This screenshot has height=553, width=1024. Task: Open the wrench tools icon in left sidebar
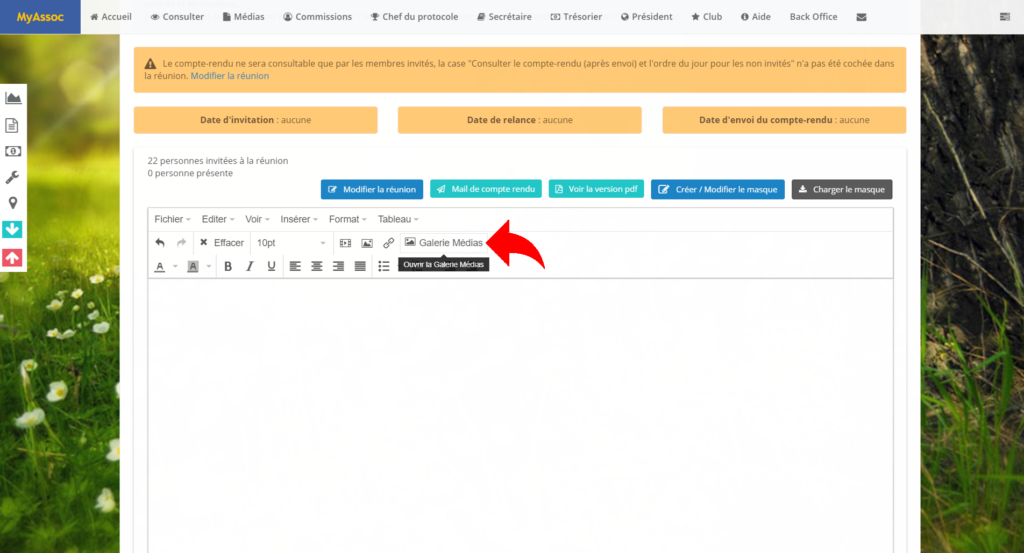(x=13, y=177)
